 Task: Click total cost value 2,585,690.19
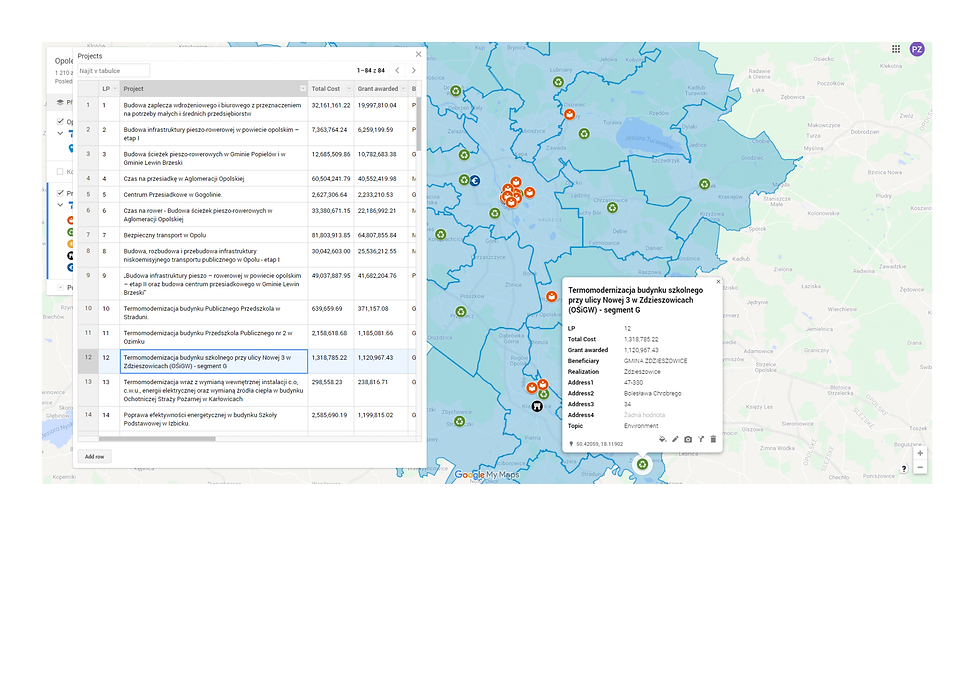[x=329, y=415]
